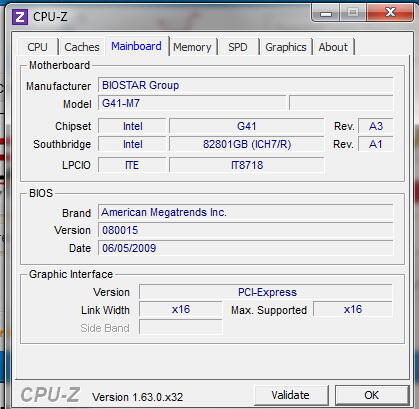Switch to the CPU tab

pos(38,47)
